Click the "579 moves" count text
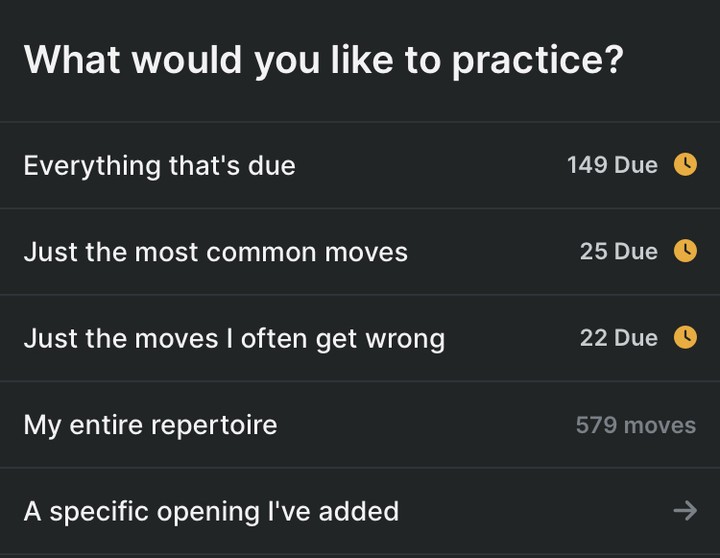This screenshot has height=558, width=720. click(x=635, y=425)
